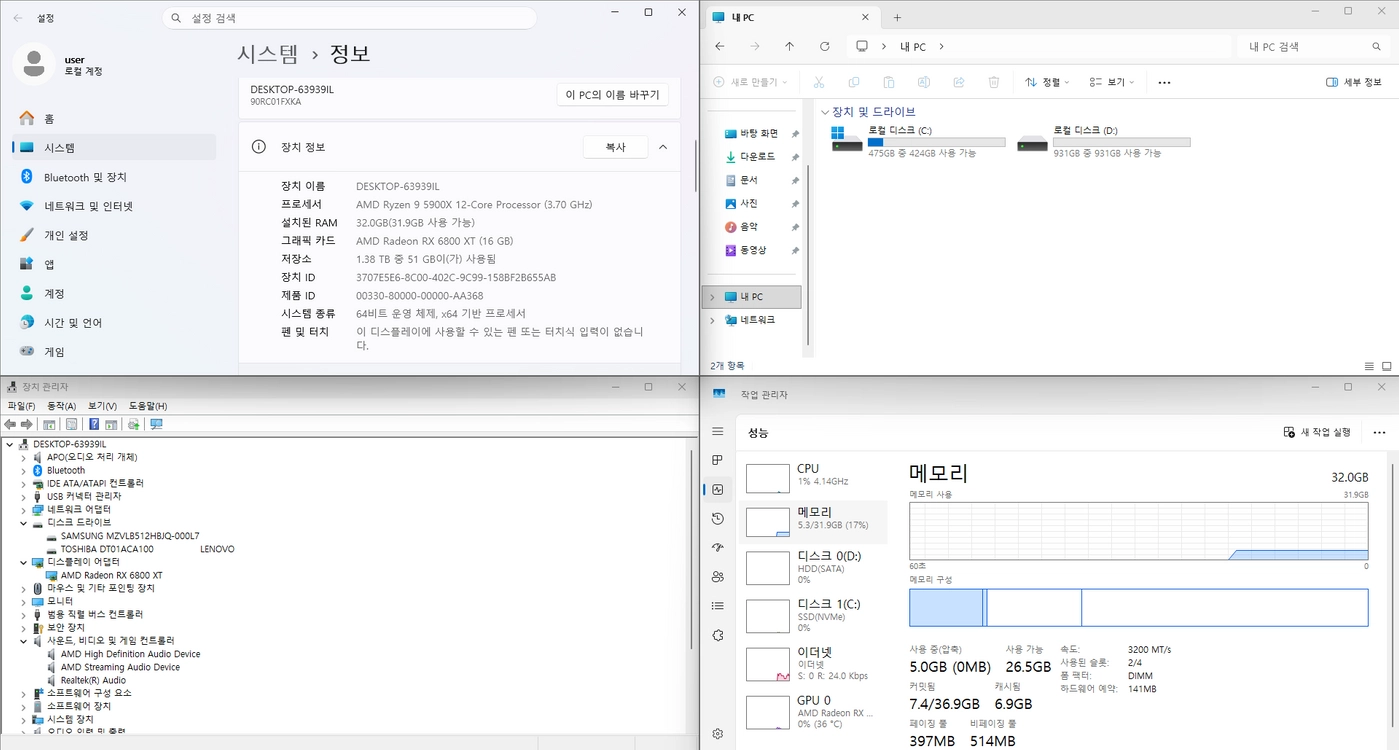This screenshot has width=1399, height=750.
Task: Open Details icon in Task Manager sidebar
Action: click(x=717, y=605)
